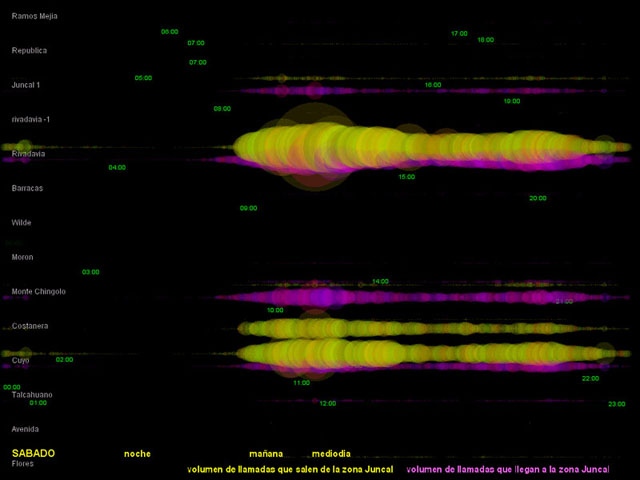Click the yellow outgoing calls legend text
This screenshot has height=480, width=640.
pyautogui.click(x=290, y=469)
